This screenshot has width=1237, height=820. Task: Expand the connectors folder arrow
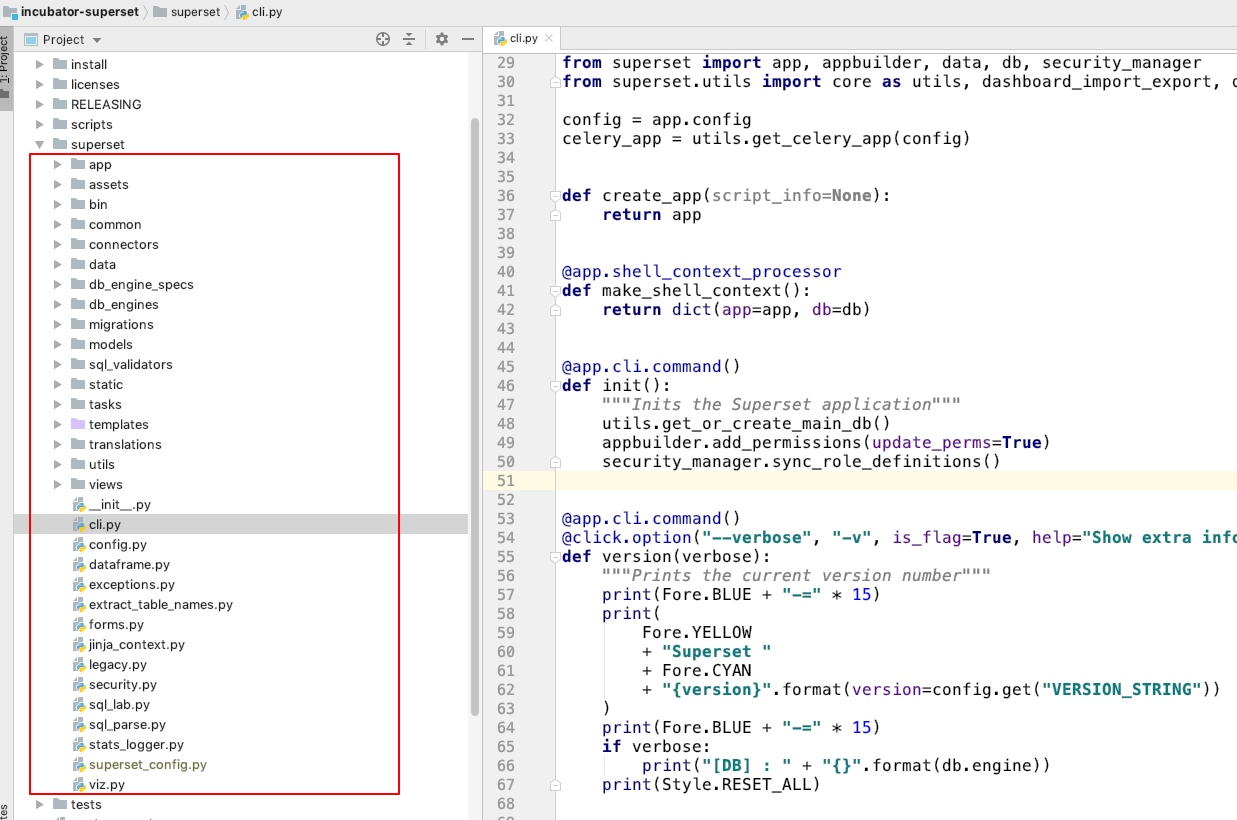pos(58,244)
